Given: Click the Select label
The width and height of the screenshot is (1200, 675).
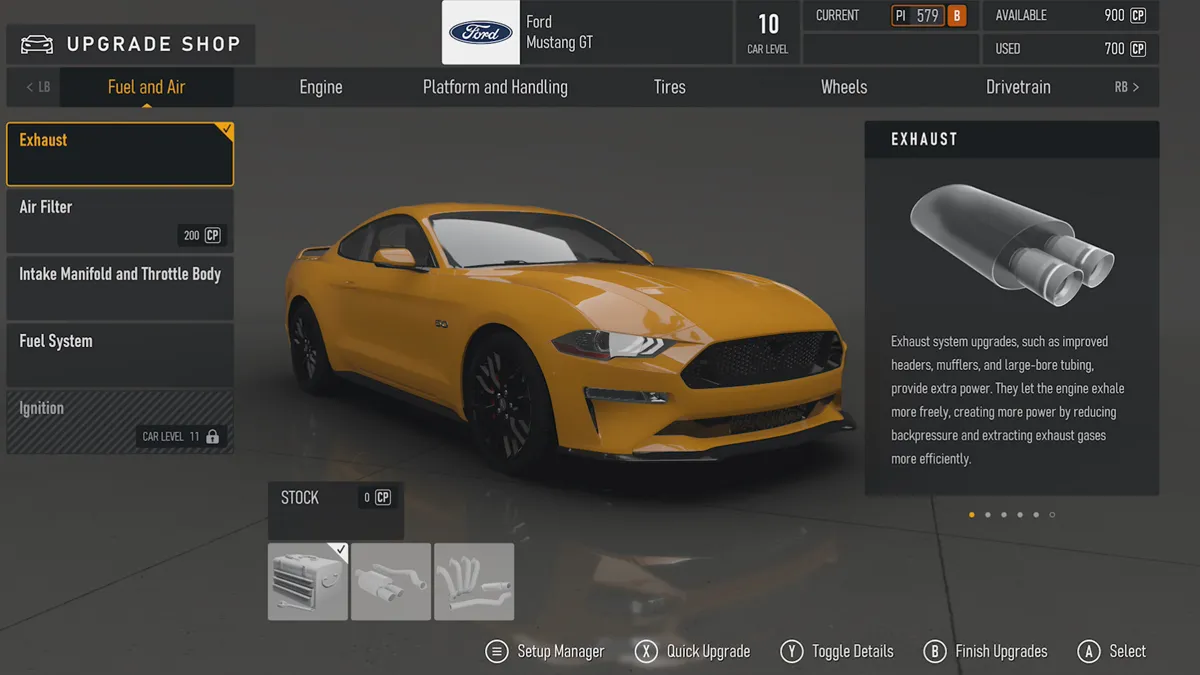Looking at the screenshot, I should click(x=1127, y=652).
